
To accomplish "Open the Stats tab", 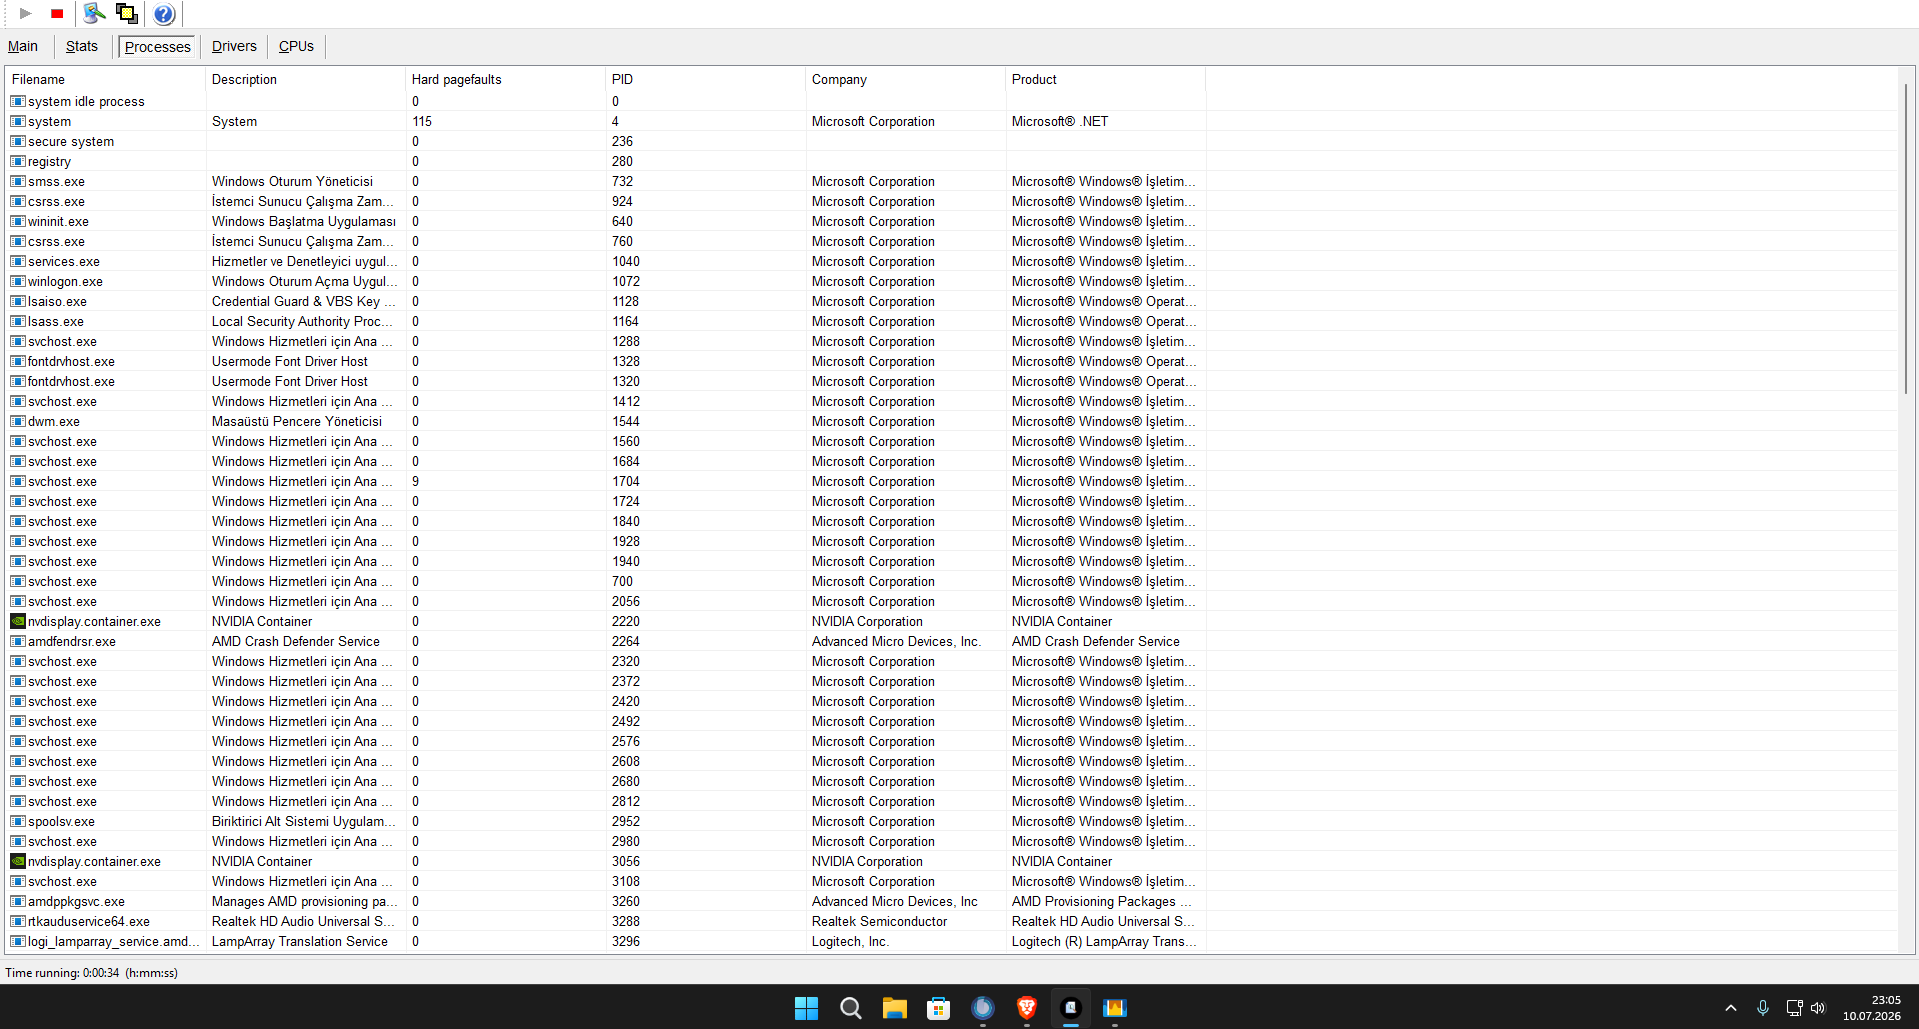I will (82, 46).
